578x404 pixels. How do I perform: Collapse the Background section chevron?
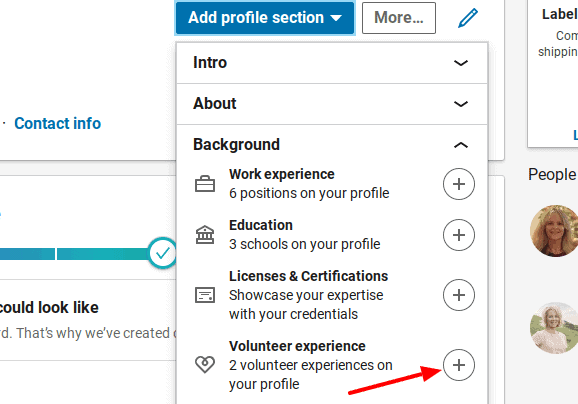(x=460, y=145)
